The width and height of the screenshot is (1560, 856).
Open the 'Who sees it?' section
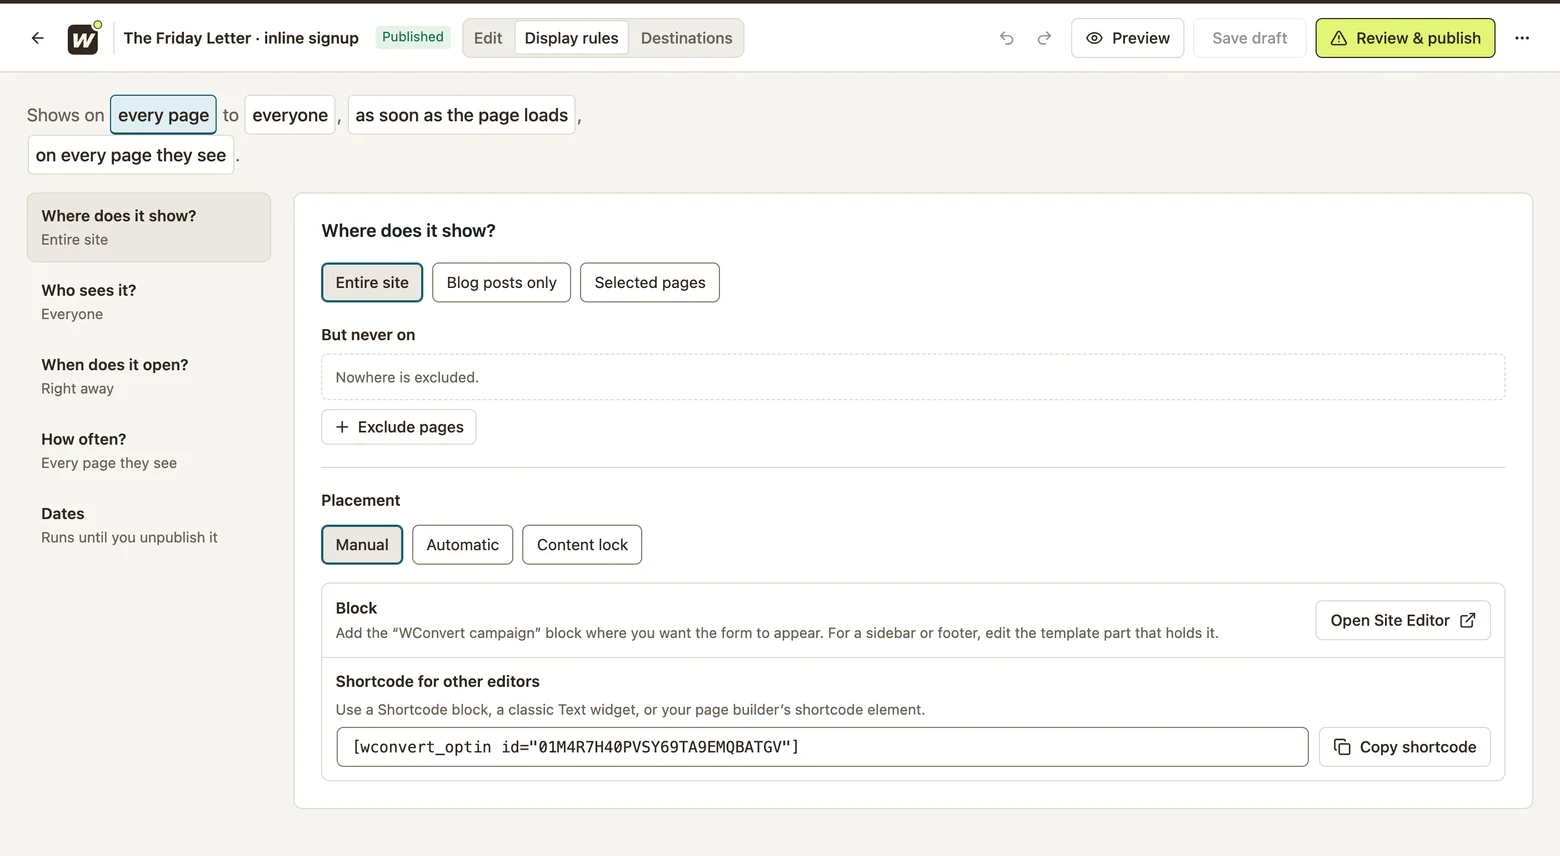click(x=149, y=302)
